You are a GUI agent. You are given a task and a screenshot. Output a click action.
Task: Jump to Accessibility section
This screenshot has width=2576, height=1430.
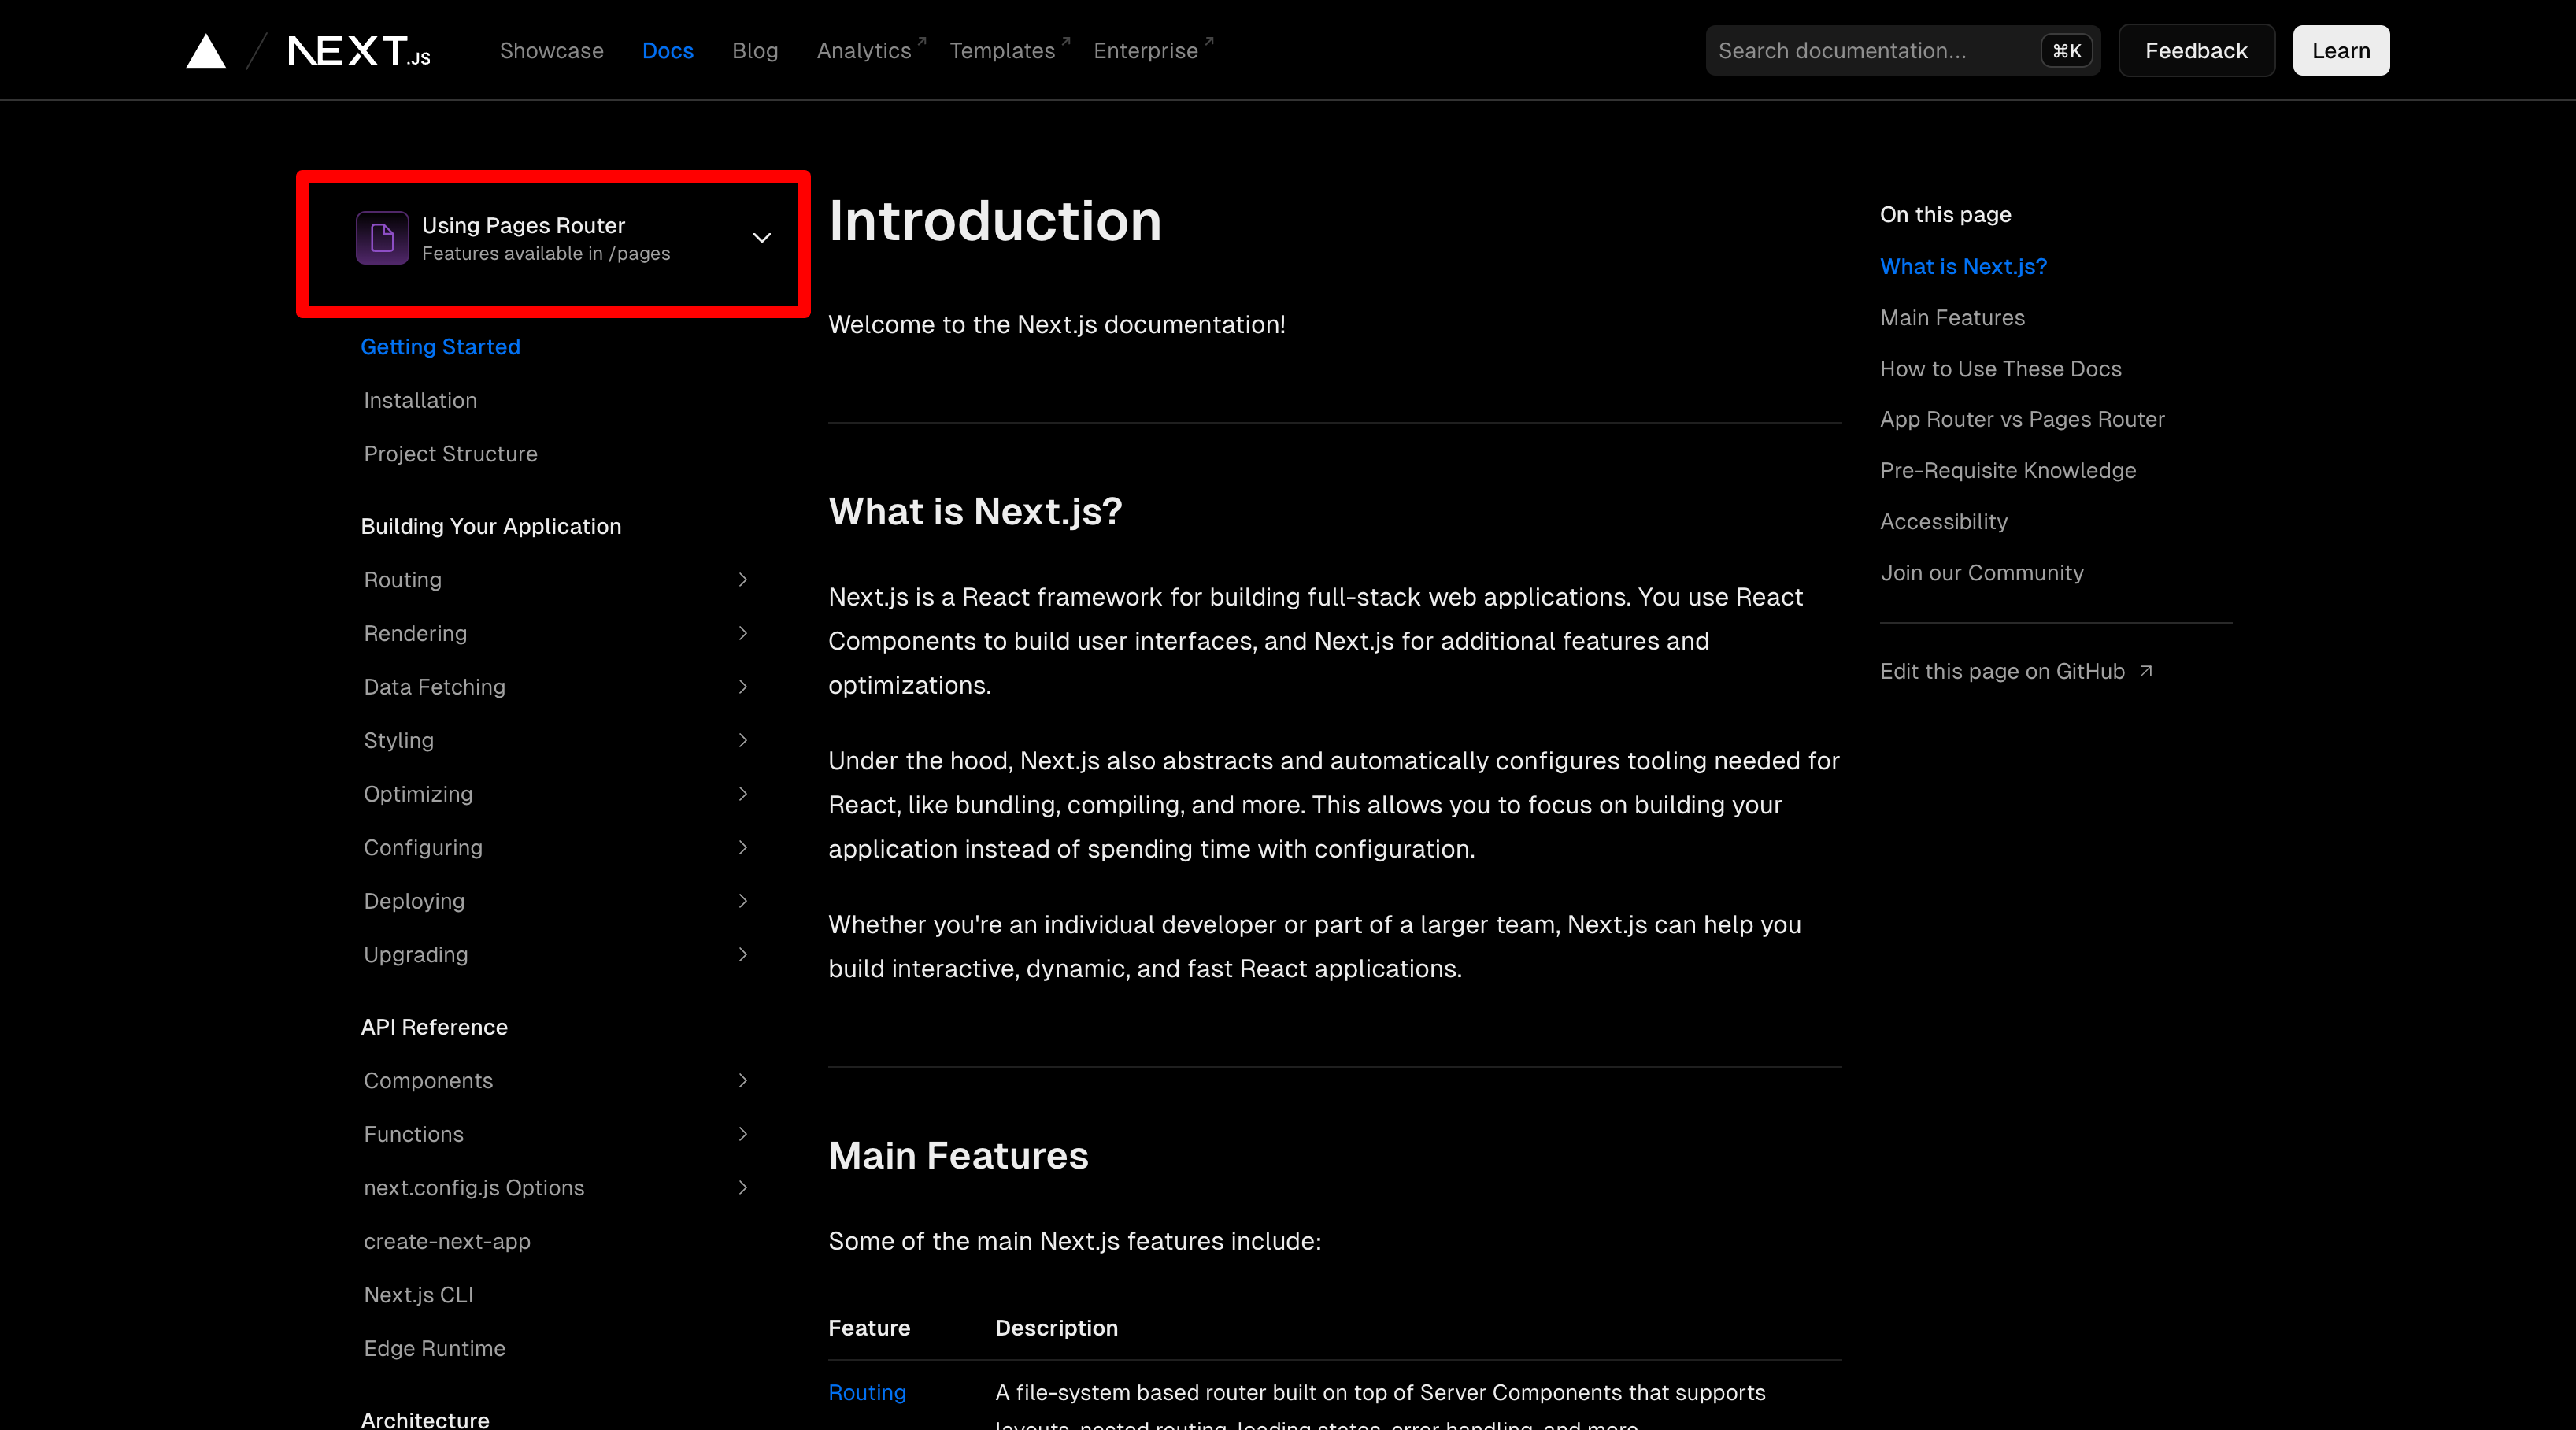[1943, 522]
